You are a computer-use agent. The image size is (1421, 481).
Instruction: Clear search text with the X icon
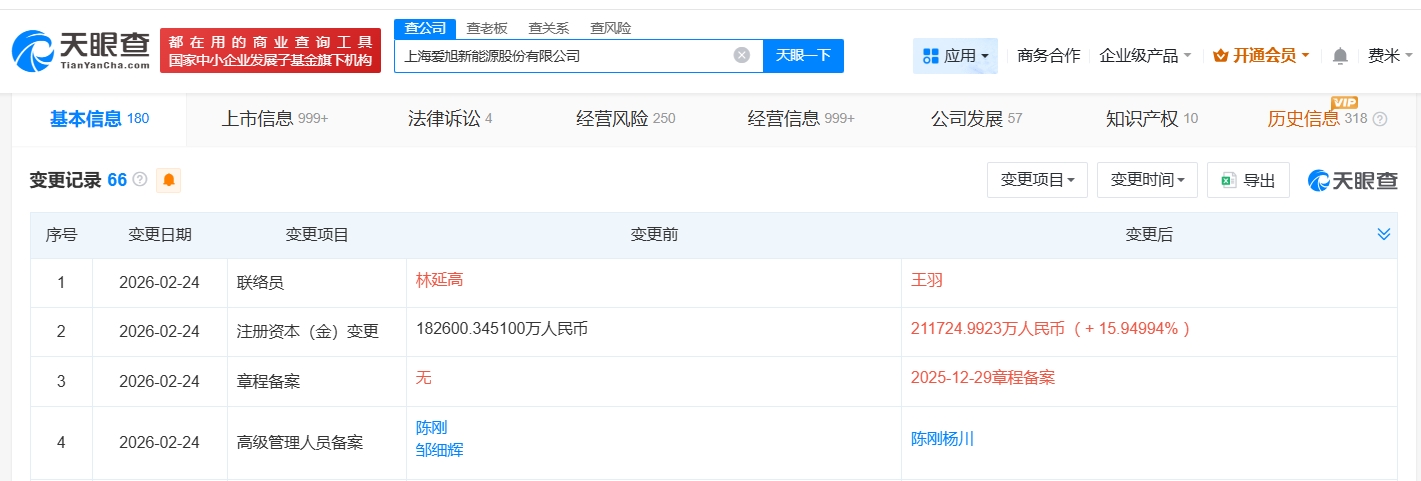pyautogui.click(x=741, y=56)
